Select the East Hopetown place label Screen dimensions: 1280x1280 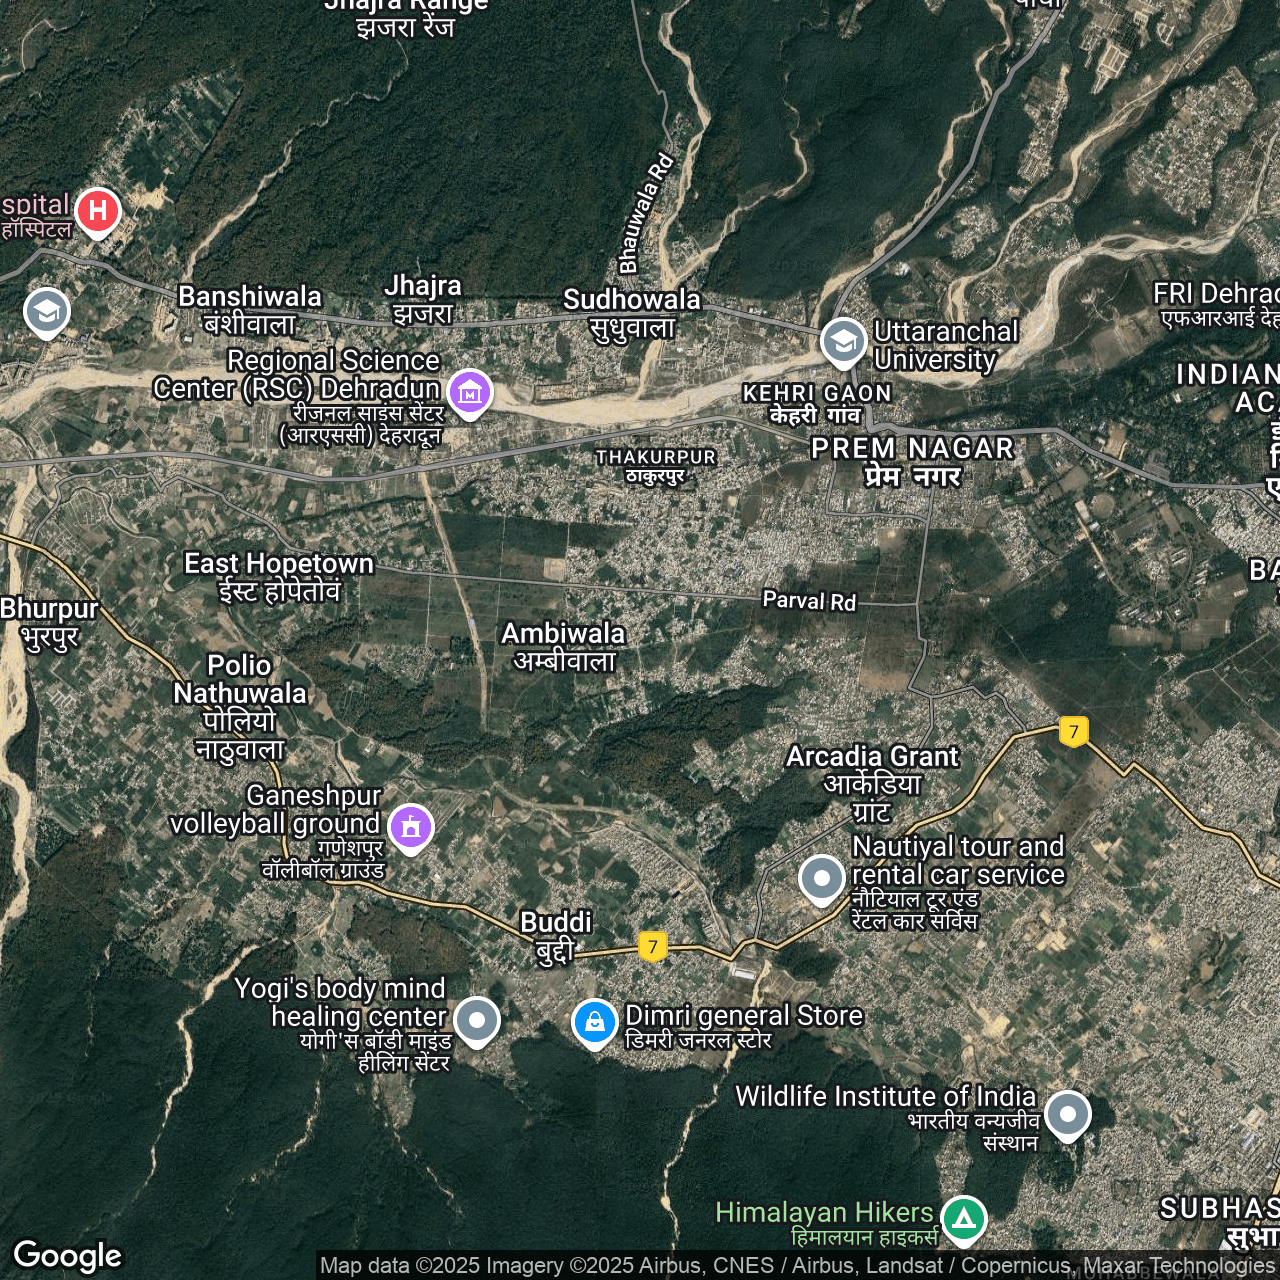tap(279, 576)
